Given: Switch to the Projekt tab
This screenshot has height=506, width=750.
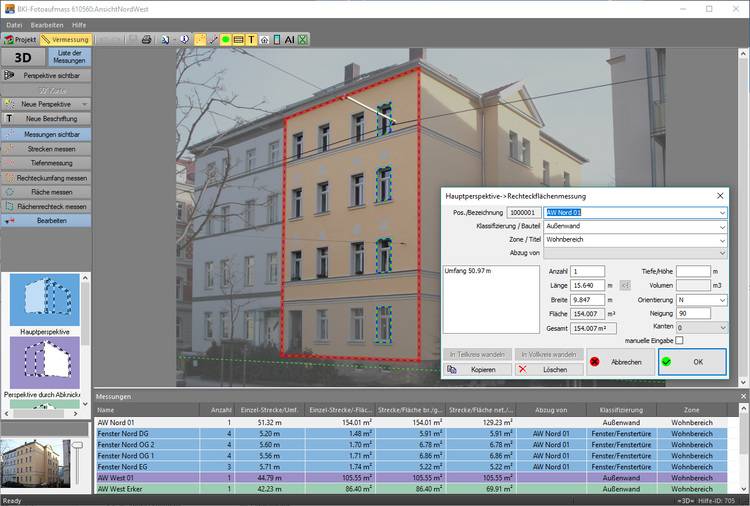Looking at the screenshot, I should [20, 39].
